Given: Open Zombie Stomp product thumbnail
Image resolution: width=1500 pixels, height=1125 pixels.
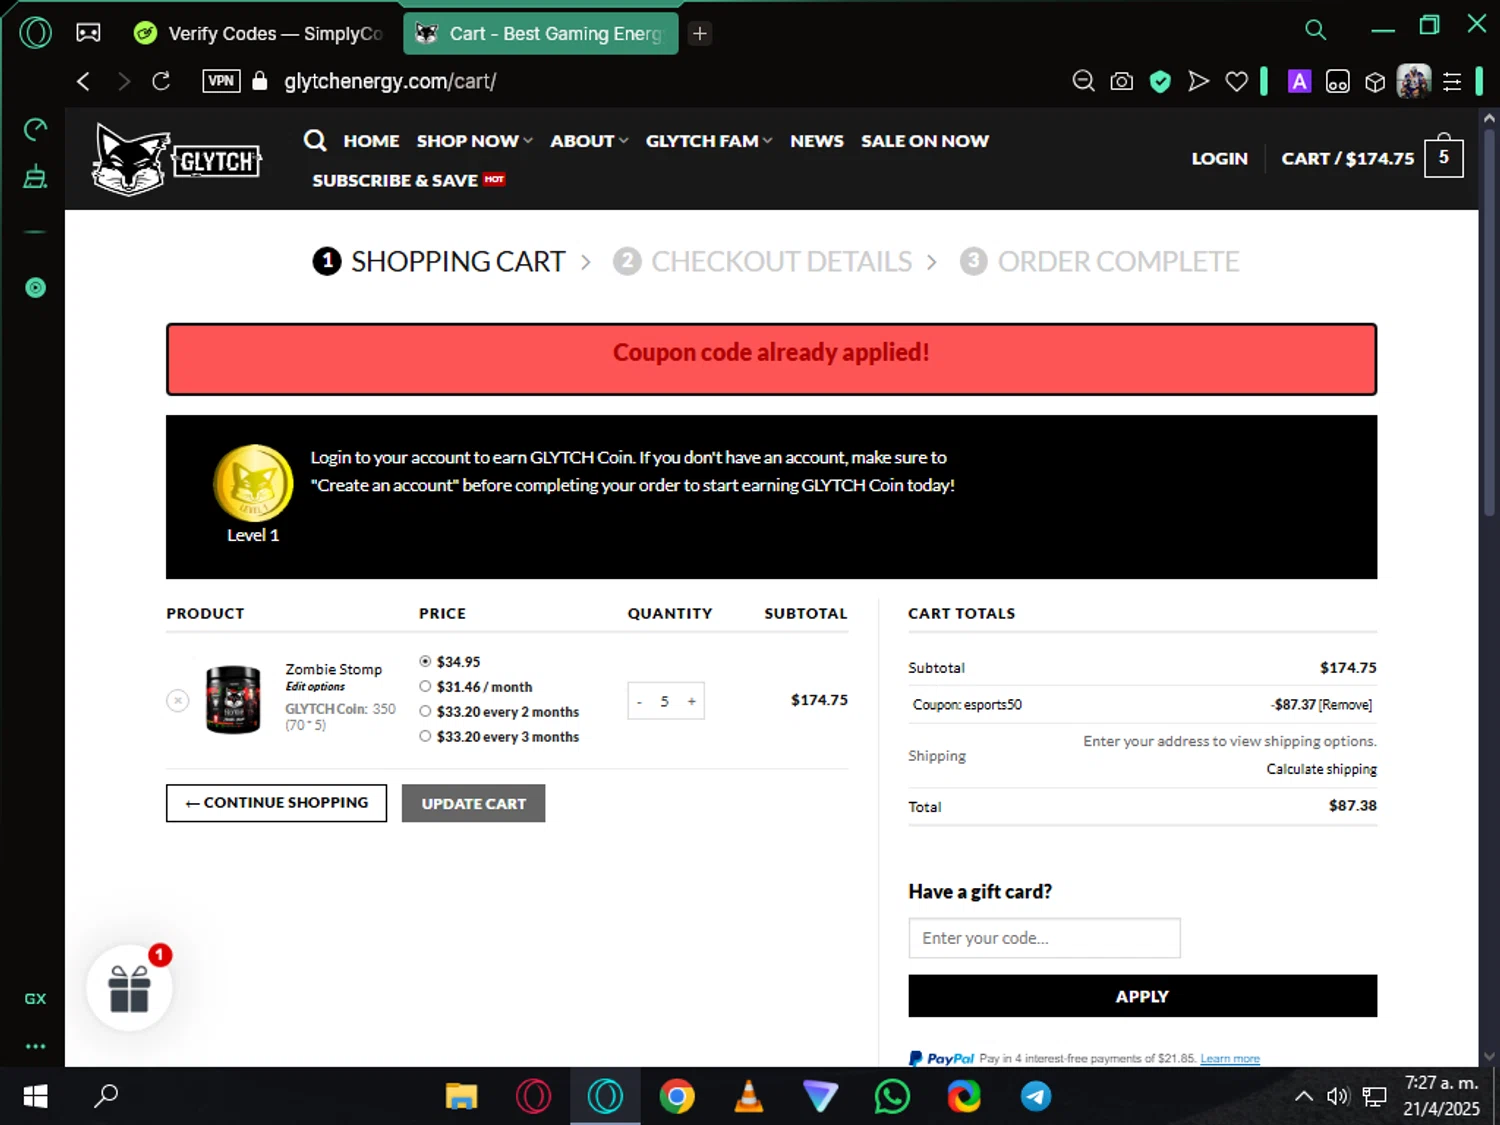Looking at the screenshot, I should (233, 699).
